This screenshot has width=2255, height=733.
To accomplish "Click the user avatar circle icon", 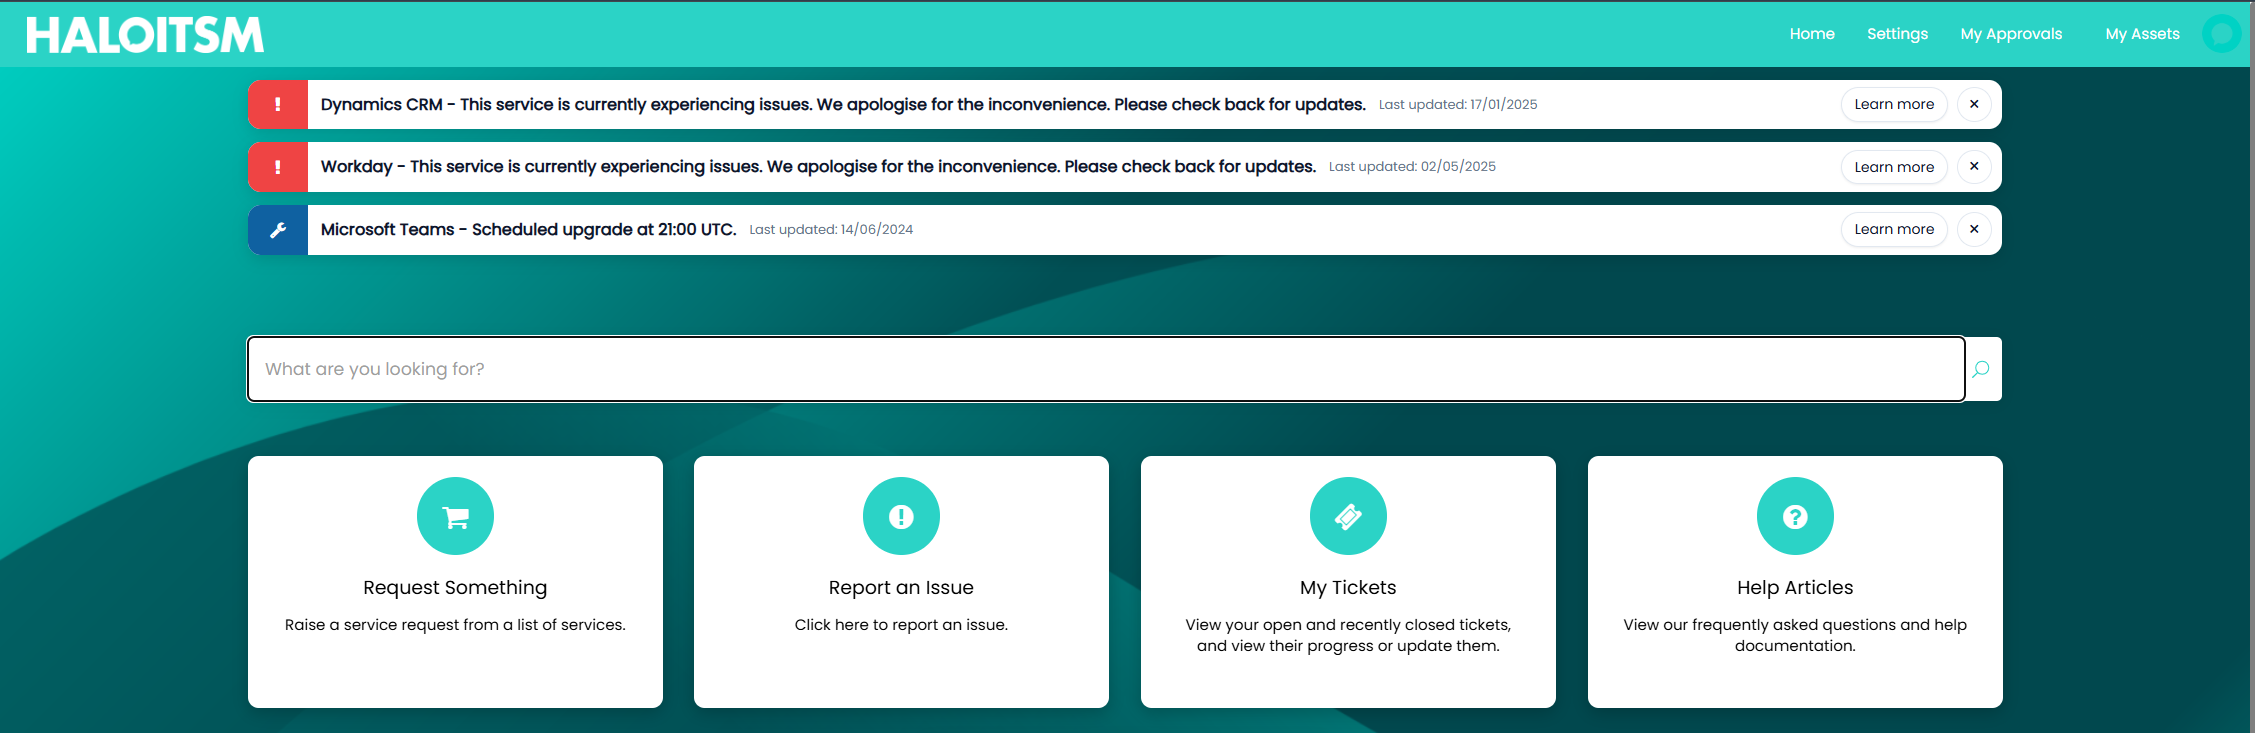I will (2221, 34).
